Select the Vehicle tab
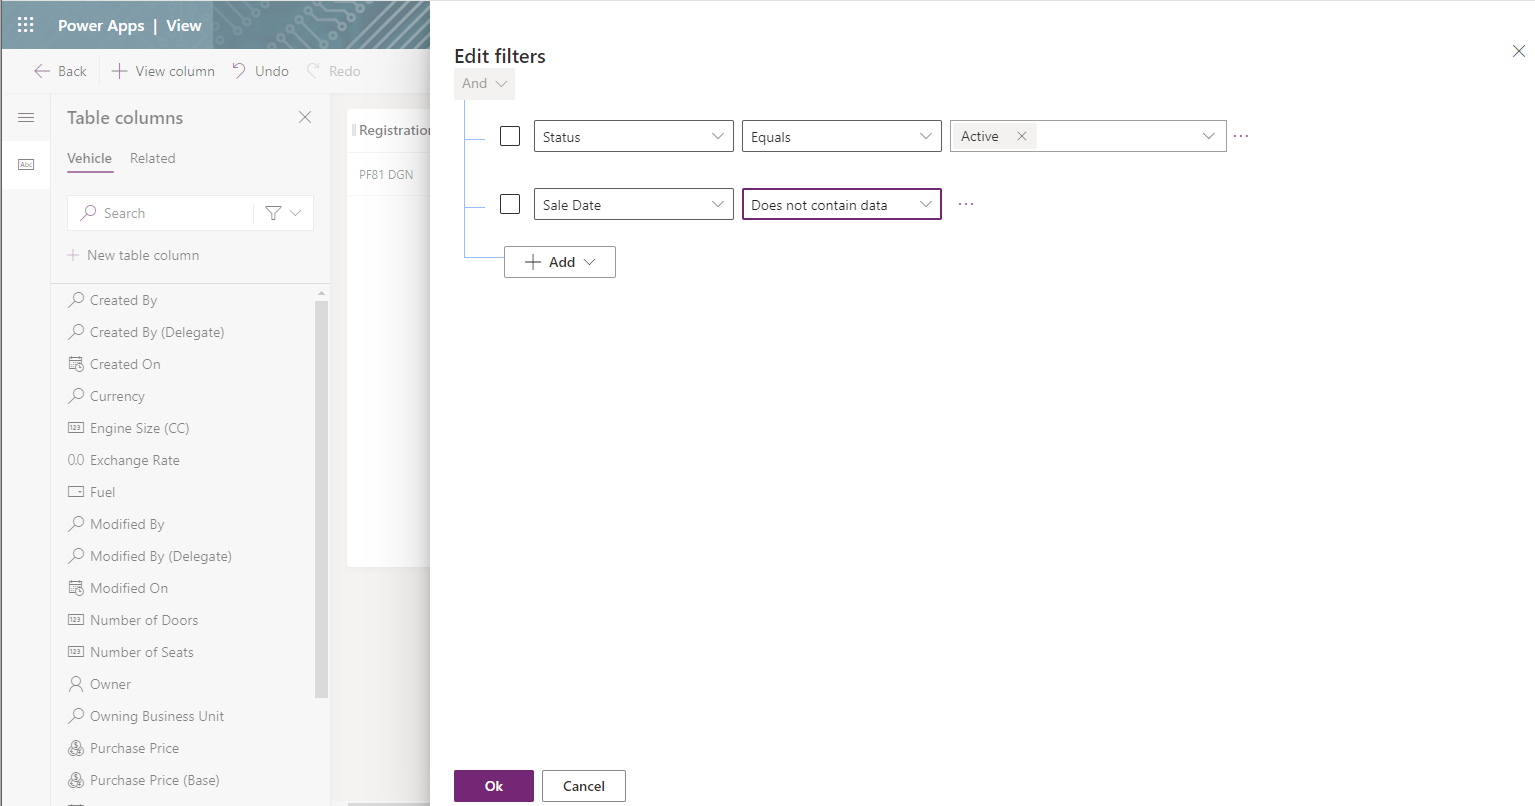The width and height of the screenshot is (1535, 806). pyautogui.click(x=90, y=158)
